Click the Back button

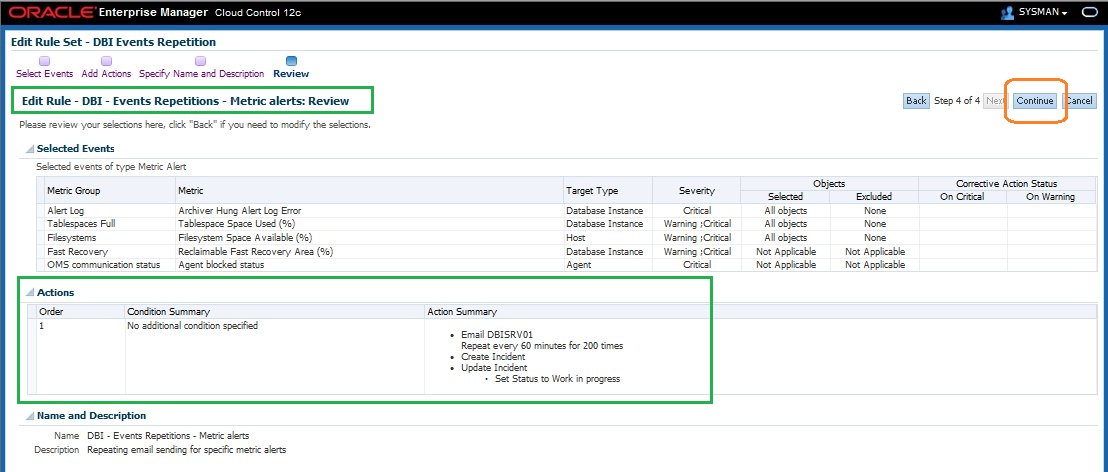[x=917, y=101]
